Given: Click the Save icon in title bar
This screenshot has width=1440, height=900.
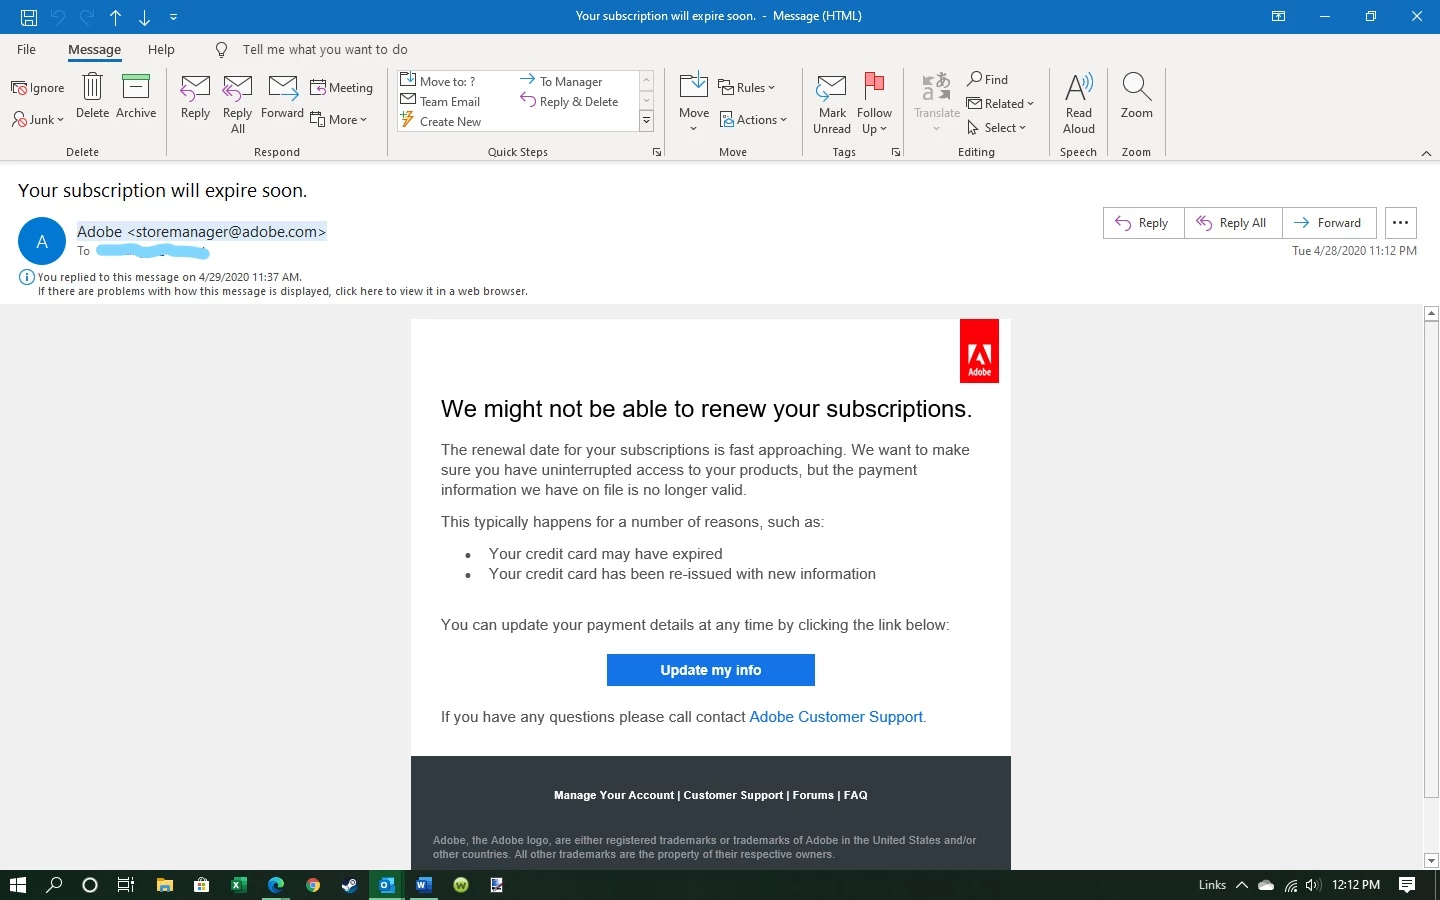Looking at the screenshot, I should (x=29, y=17).
